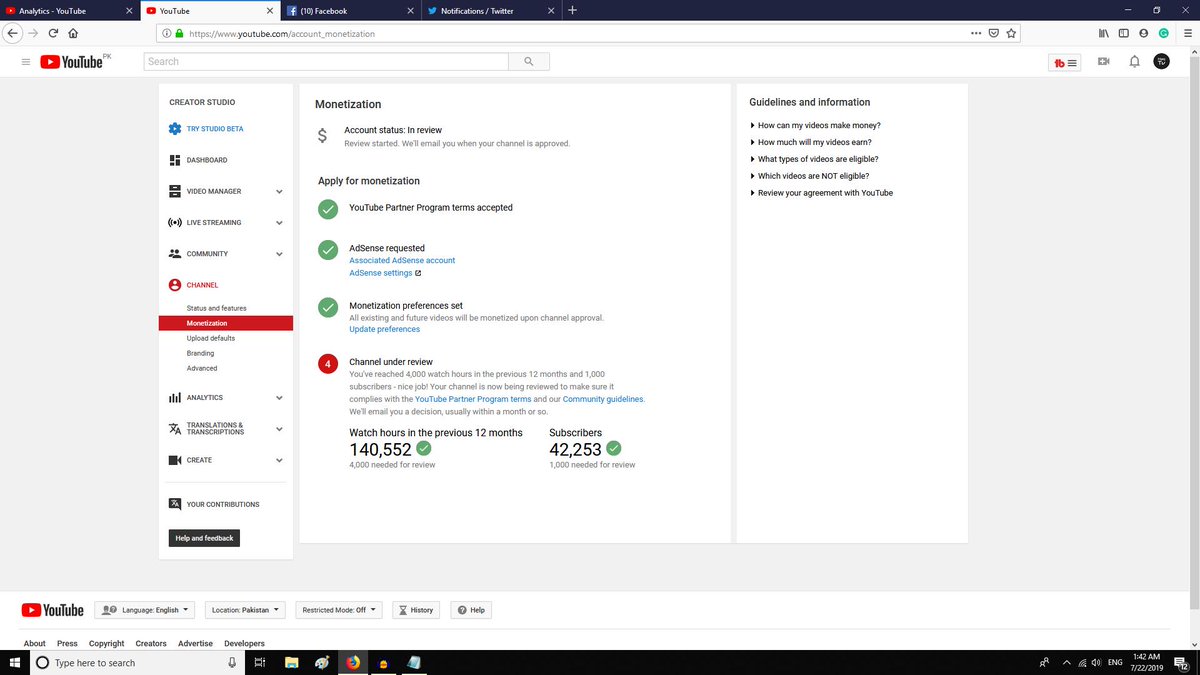Open Windows Start menu
1200x675 pixels.
pos(15,662)
